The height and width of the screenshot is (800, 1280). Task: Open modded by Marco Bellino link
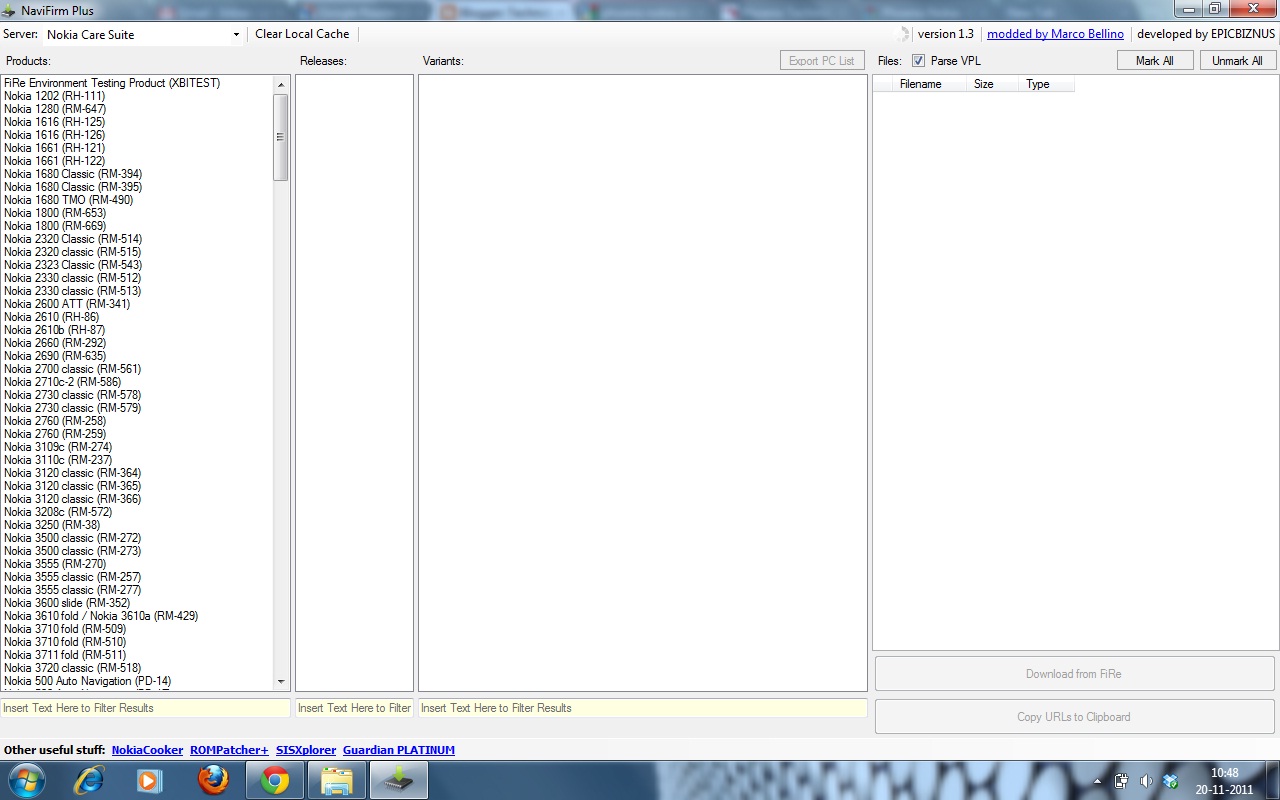[1055, 34]
